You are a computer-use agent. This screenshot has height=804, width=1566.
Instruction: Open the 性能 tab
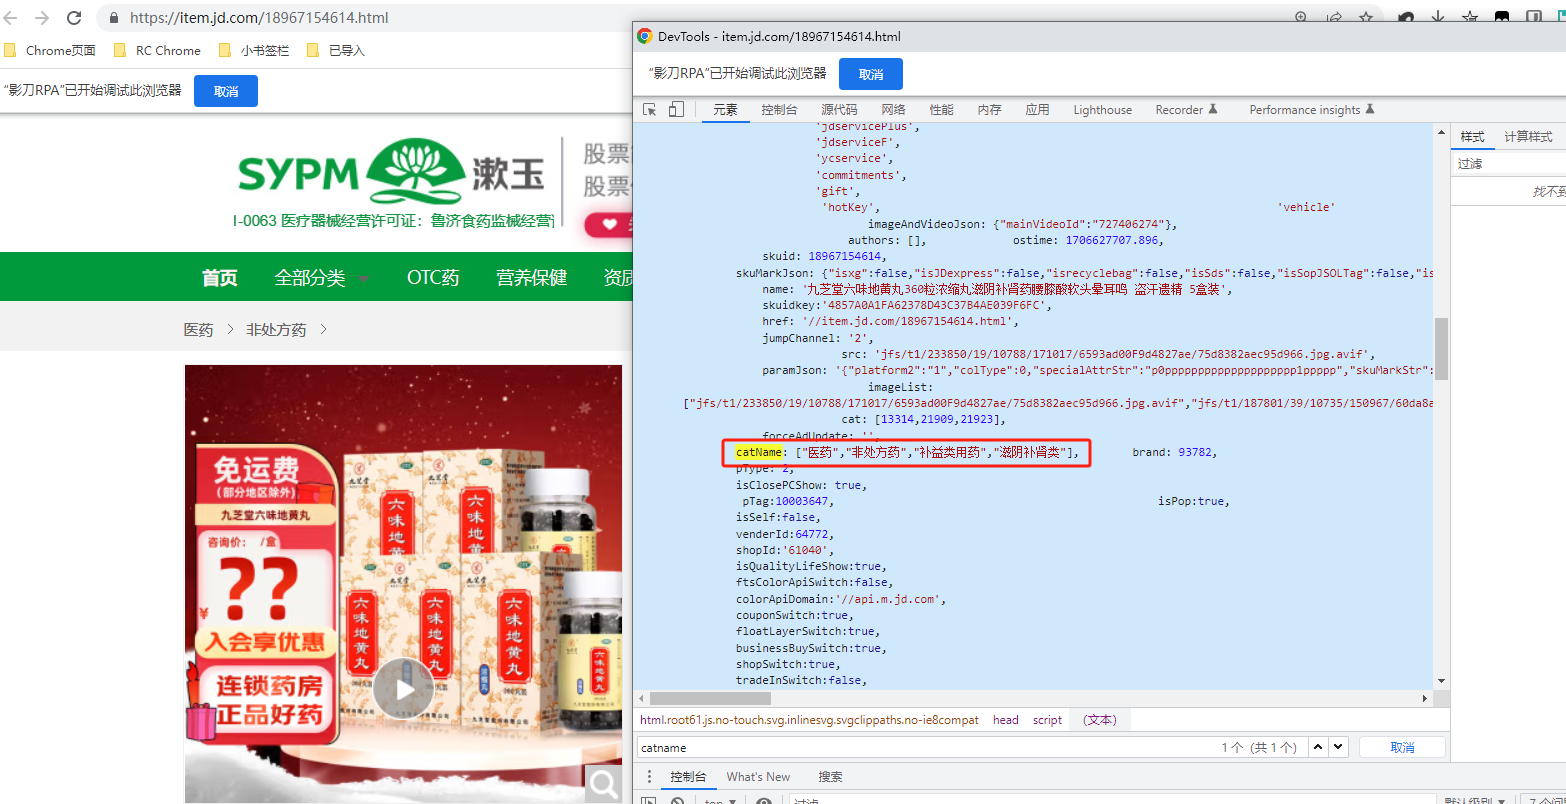point(941,110)
